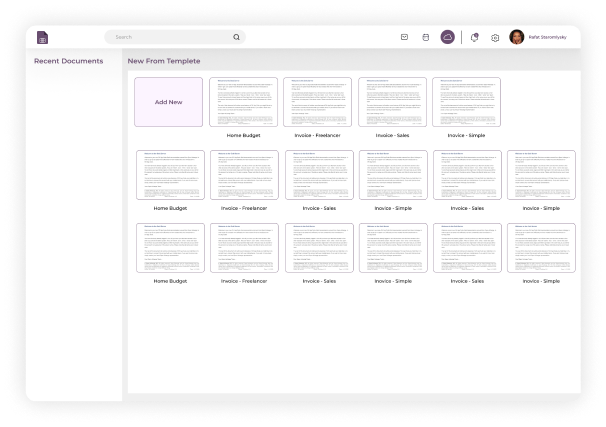Choose third-row Invoice - Freelancer template thumbnail
Screen dimensions: 606x427
(x=244, y=248)
